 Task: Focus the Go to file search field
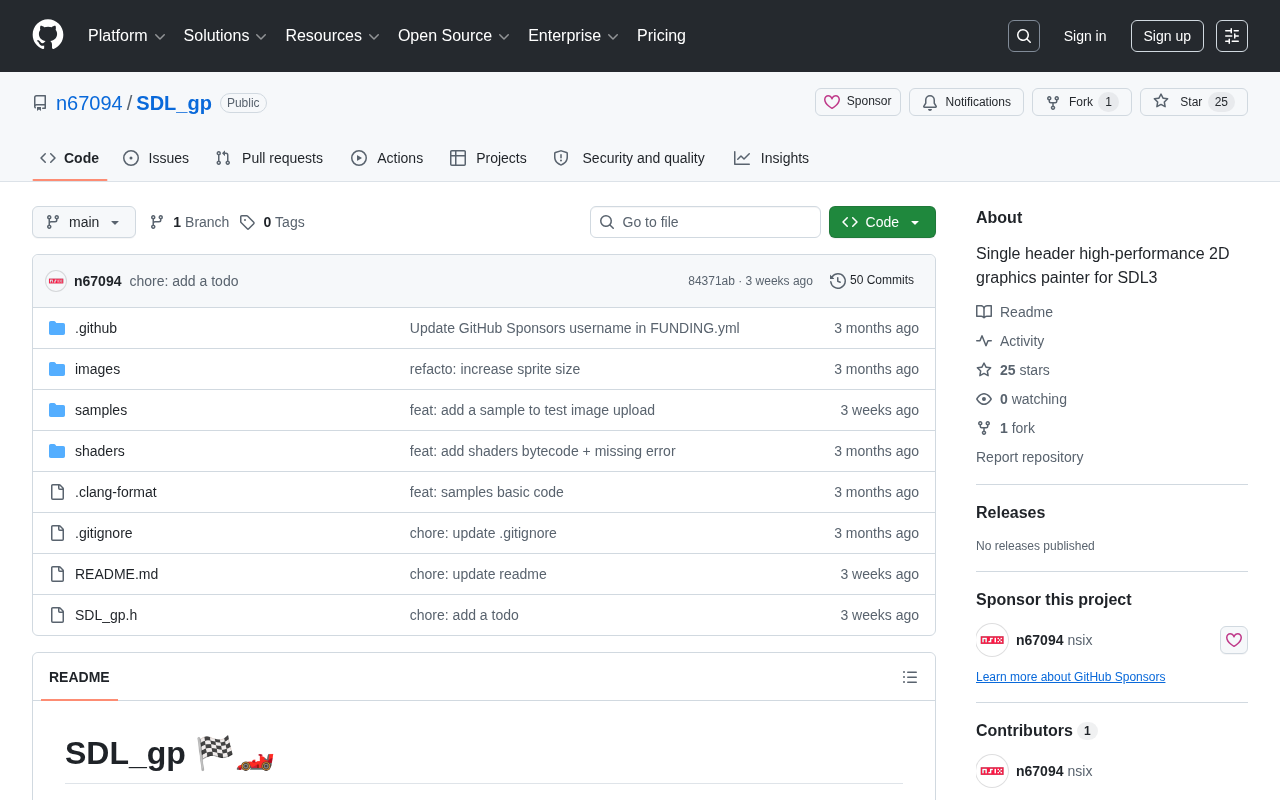coord(705,222)
